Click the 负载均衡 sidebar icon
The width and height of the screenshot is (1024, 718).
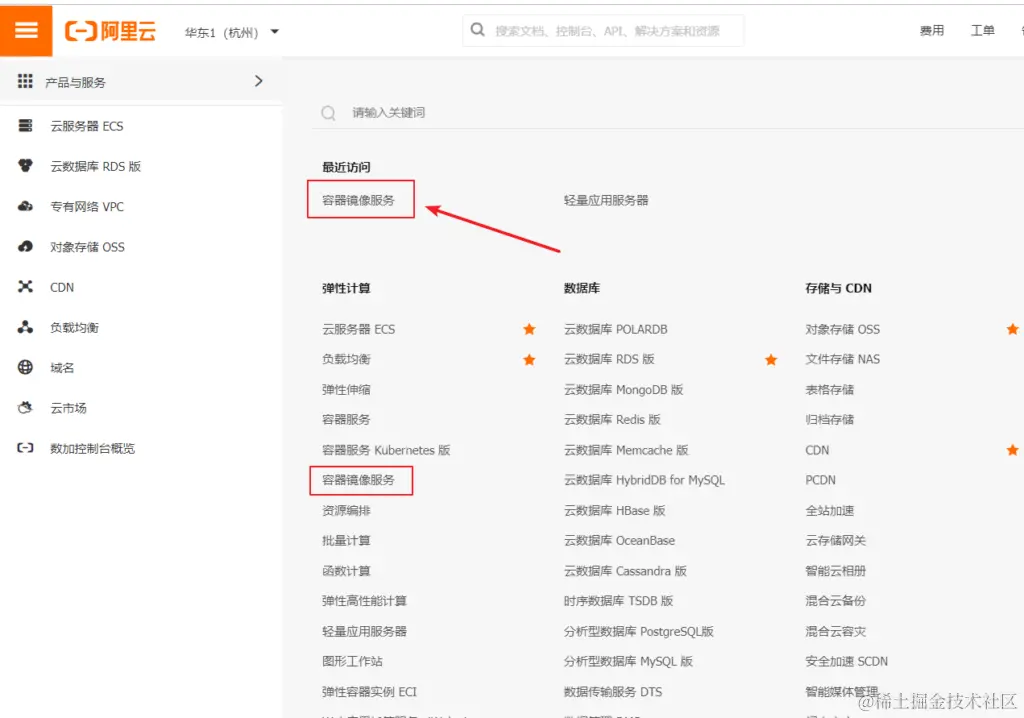pos(25,327)
